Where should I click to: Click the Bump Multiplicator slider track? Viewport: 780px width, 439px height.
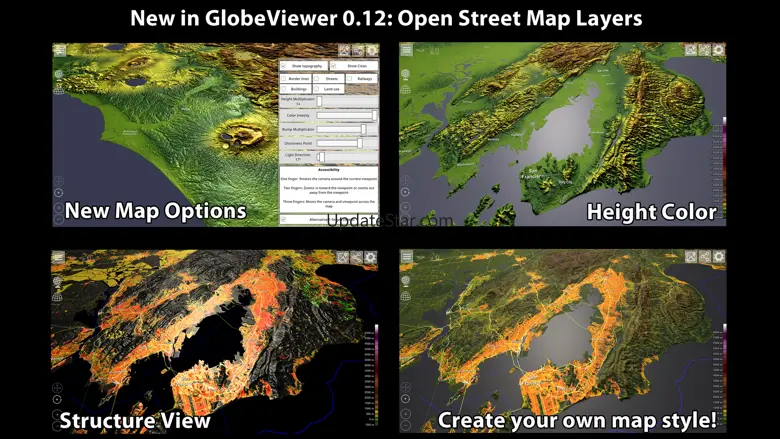point(346,129)
